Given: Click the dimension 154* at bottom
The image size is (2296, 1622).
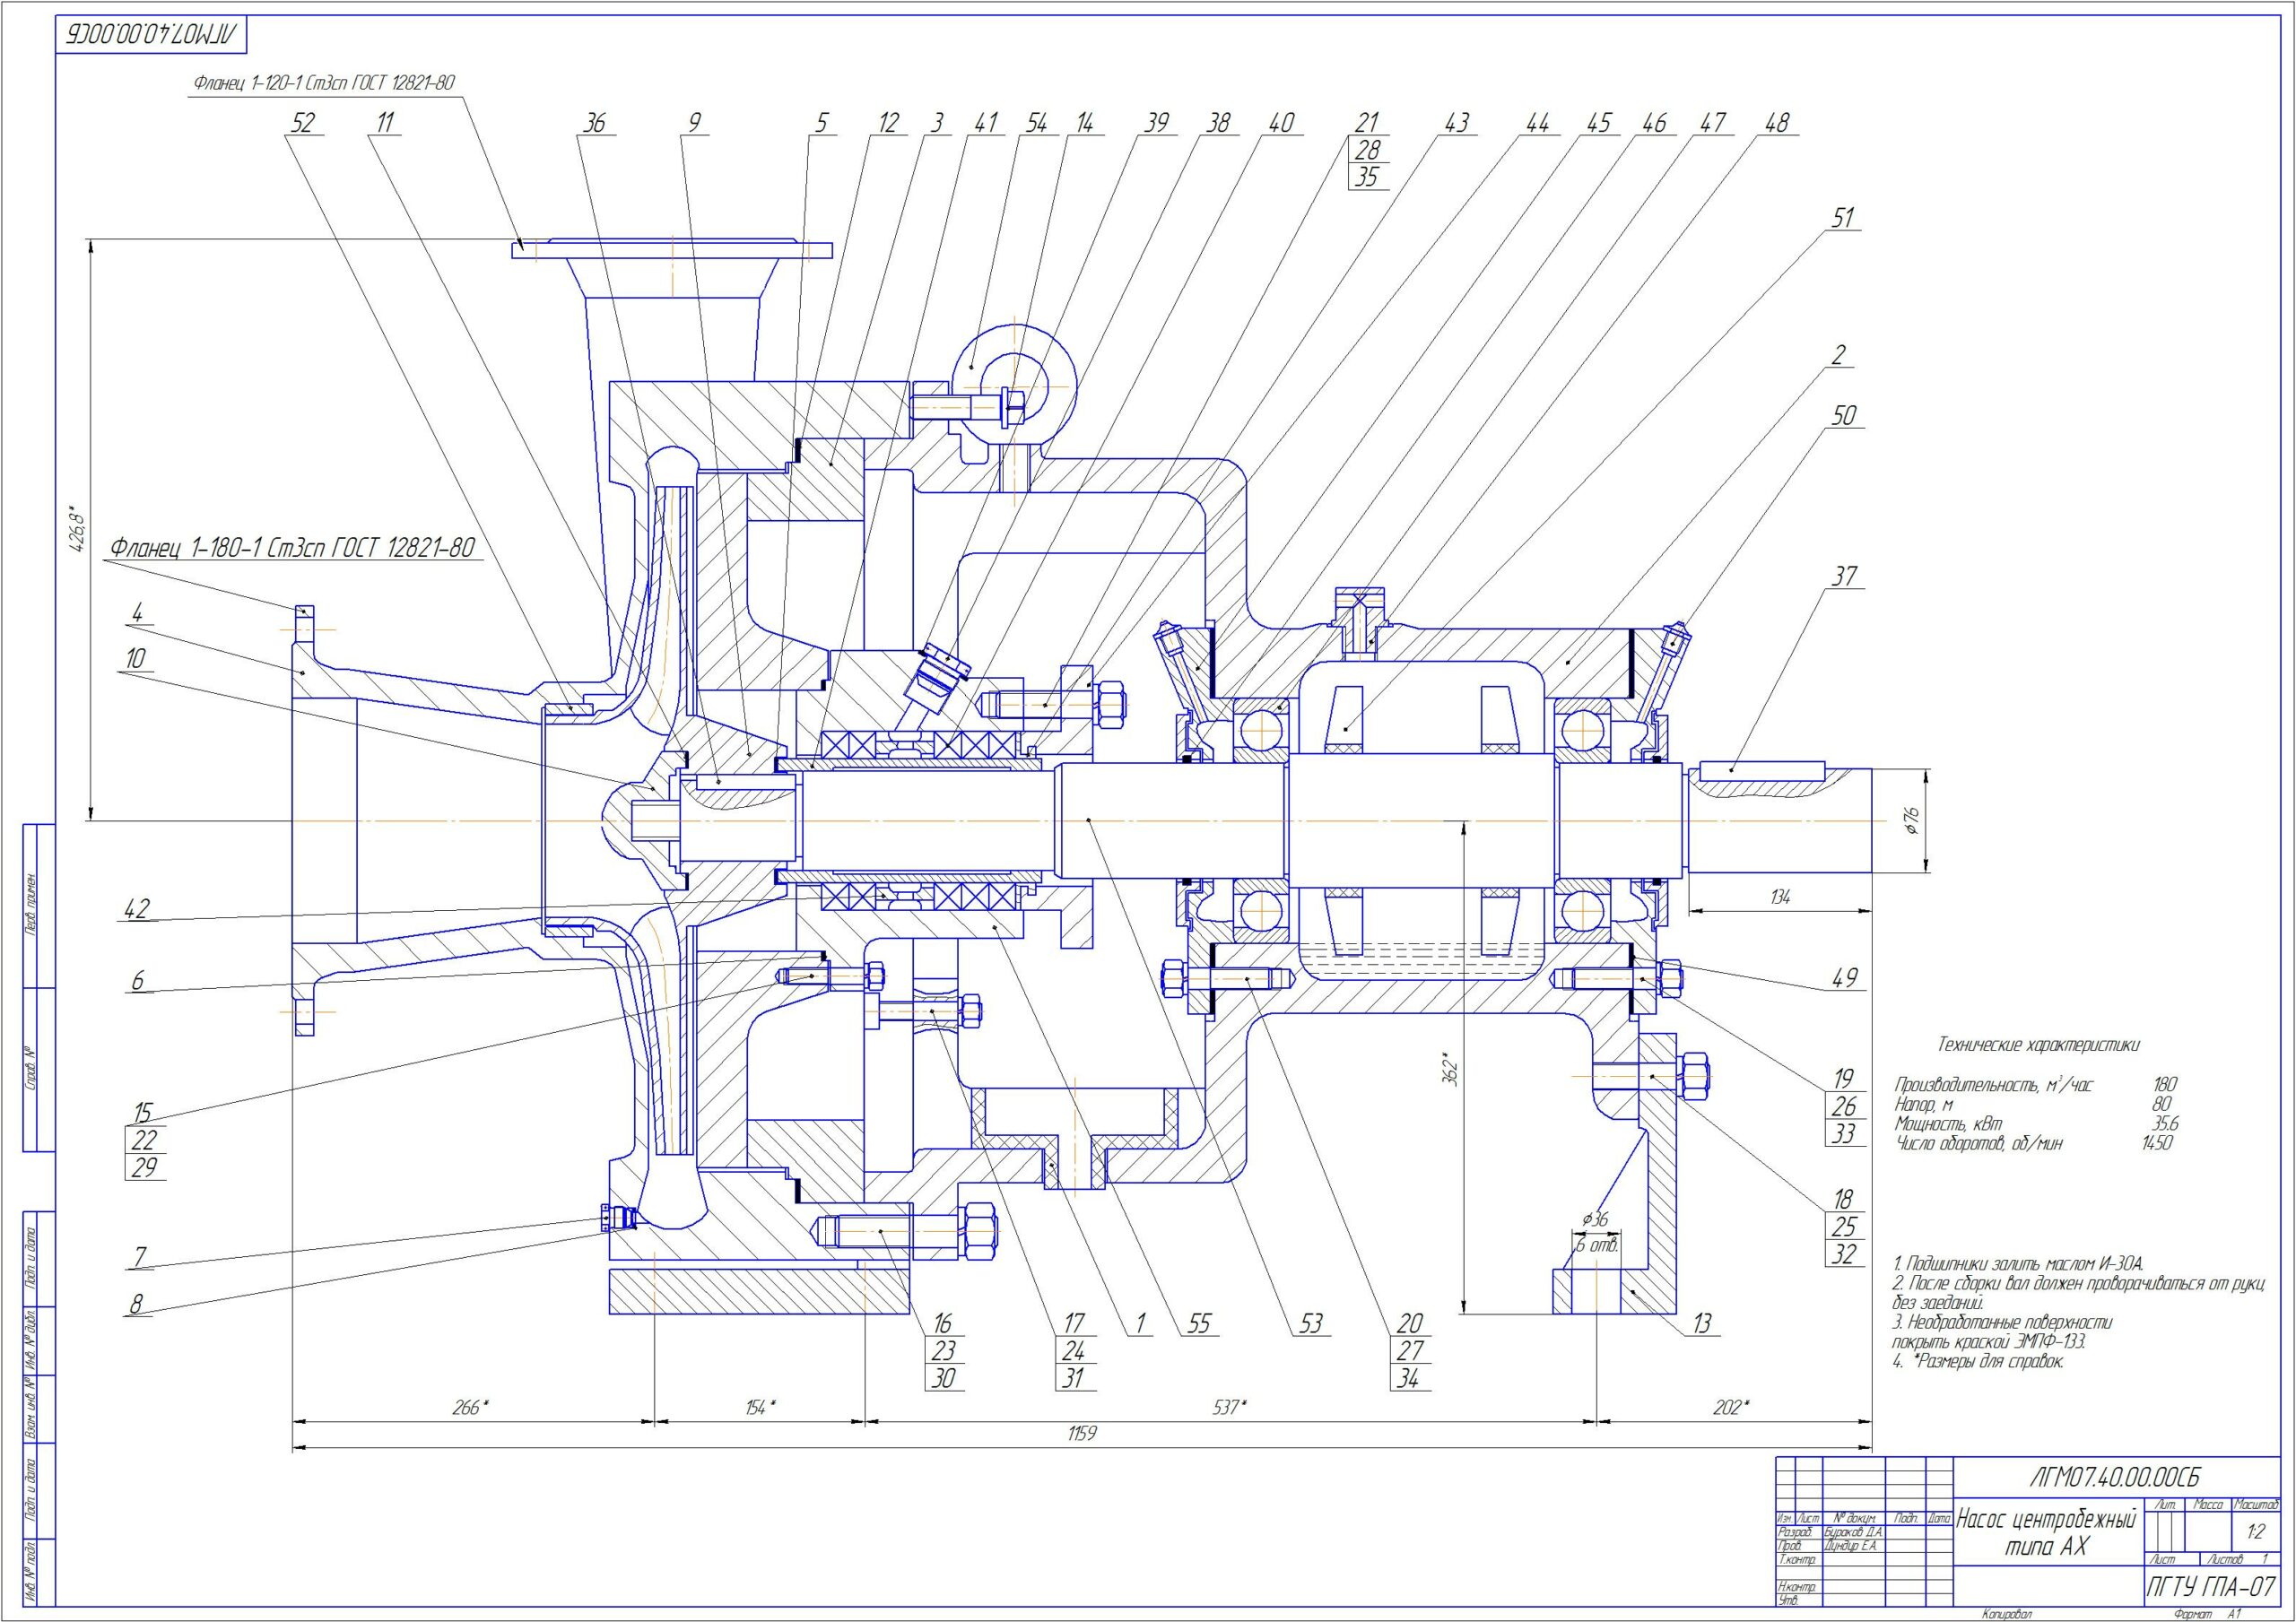Looking at the screenshot, I should (x=760, y=1407).
